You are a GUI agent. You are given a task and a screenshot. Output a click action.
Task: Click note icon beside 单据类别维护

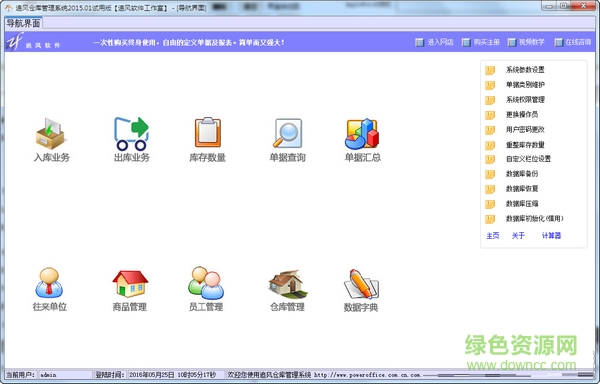click(490, 85)
